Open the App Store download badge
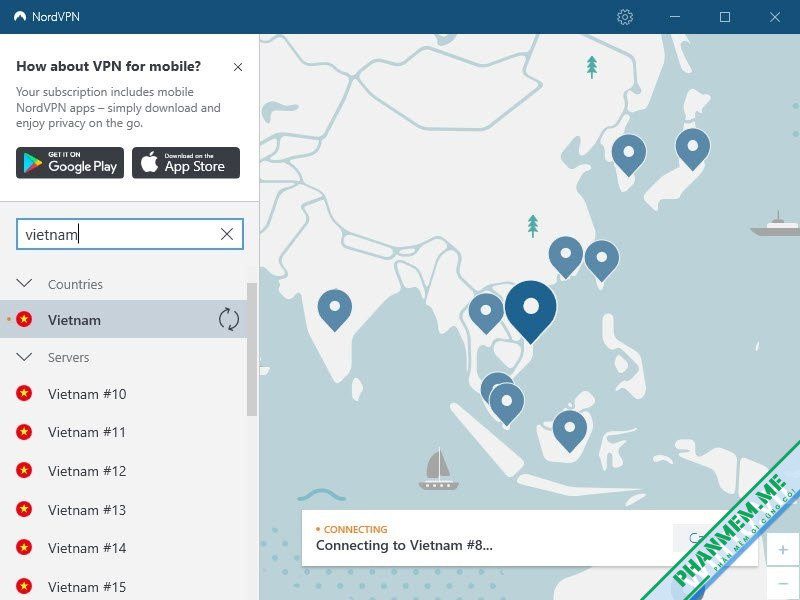This screenshot has height=600, width=800. (x=186, y=163)
